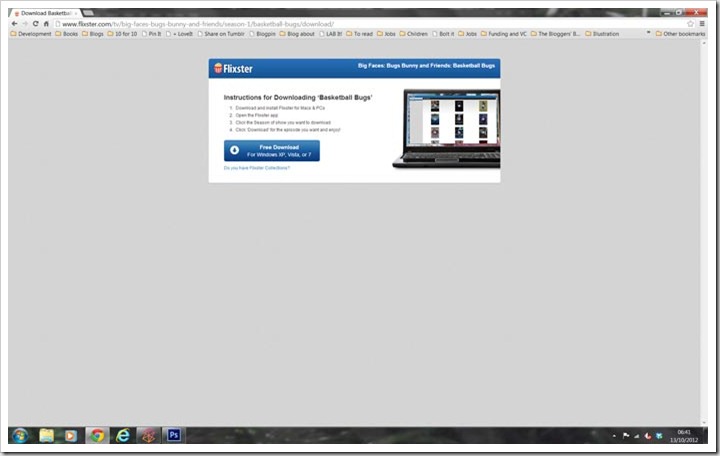Open the Blogs bookmarks folder
720x456 pixels.
pyautogui.click(x=93, y=34)
